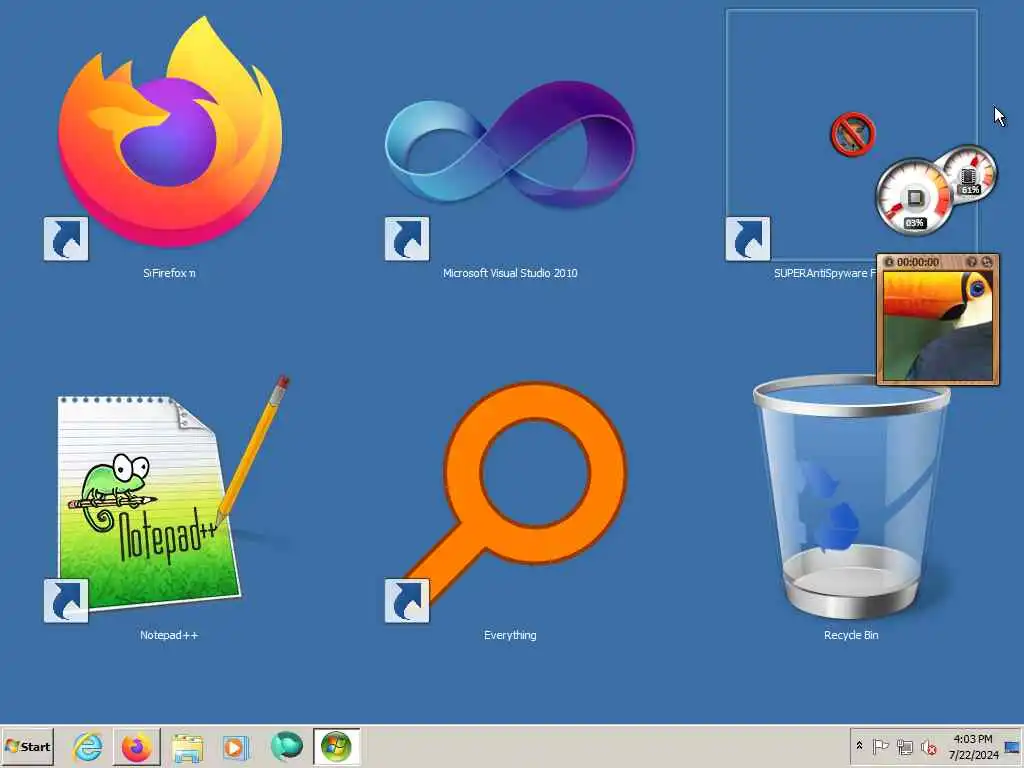The width and height of the screenshot is (1024, 768).
Task: Click the puzzle gadget timer icon
Action: pos(889,262)
